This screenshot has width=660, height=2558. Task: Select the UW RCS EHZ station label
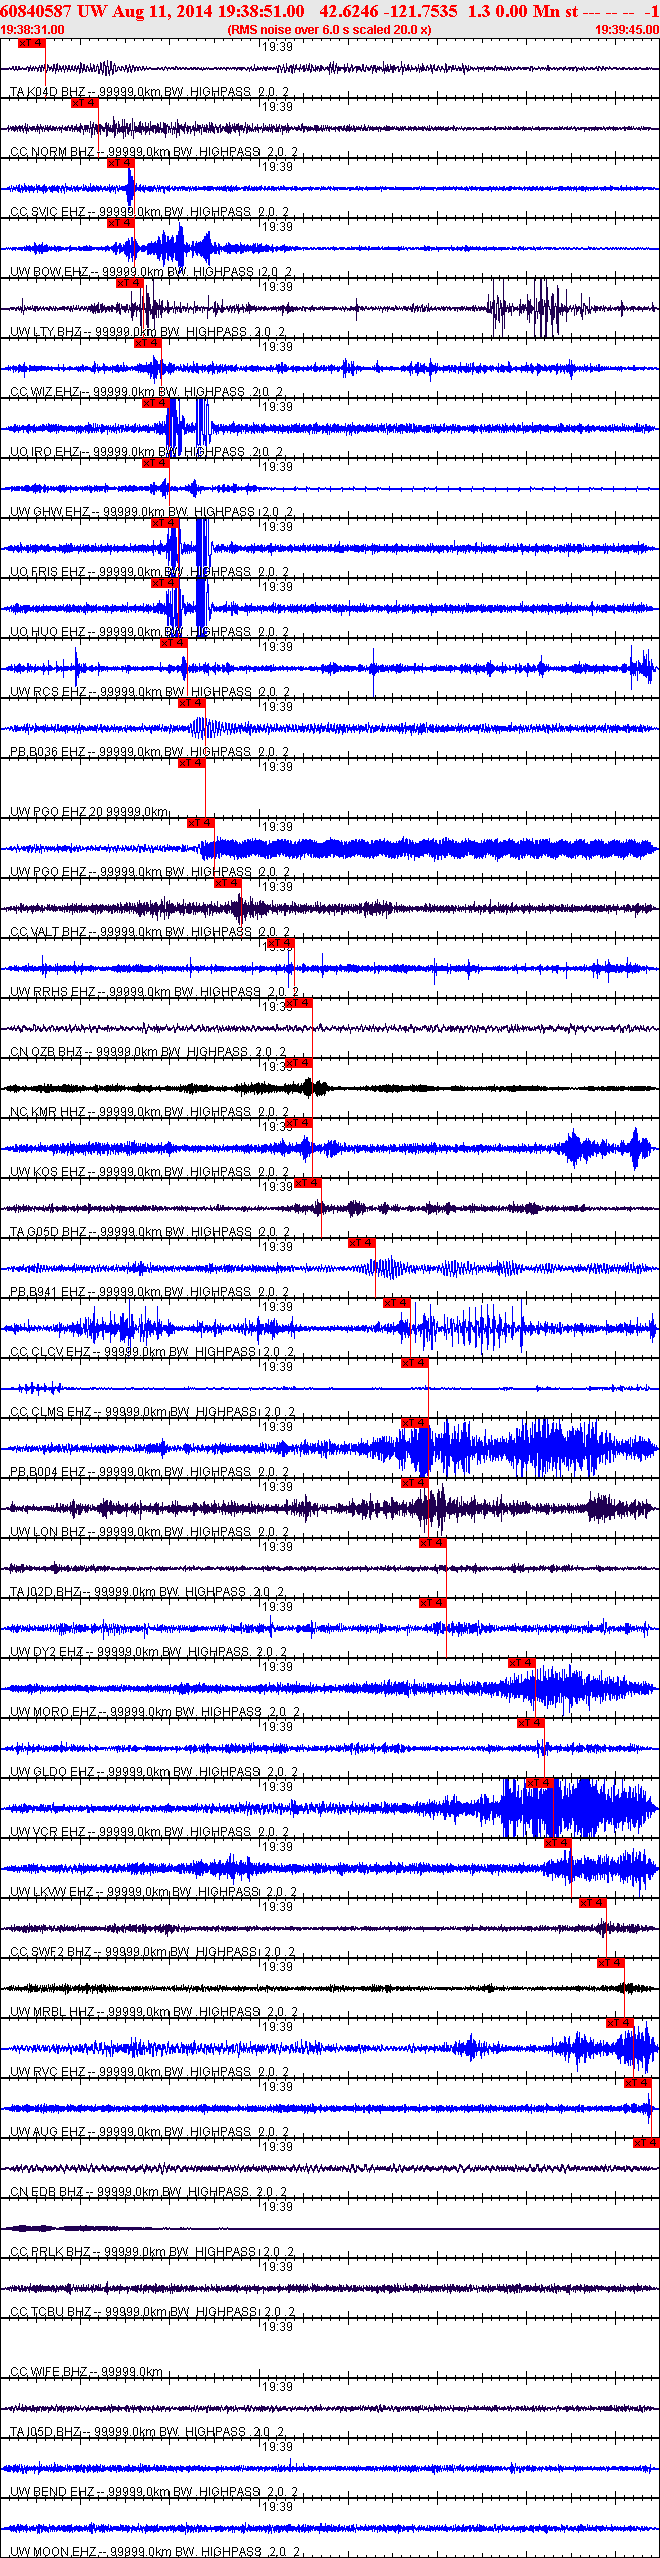click(150, 692)
